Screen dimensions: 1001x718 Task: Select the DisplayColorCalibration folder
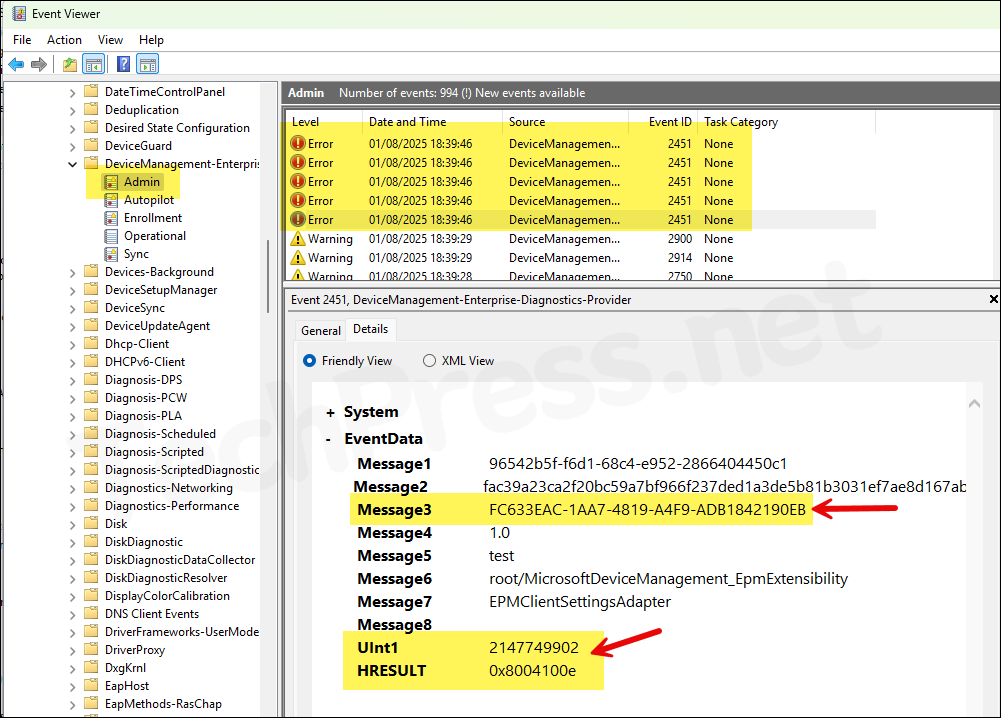click(x=167, y=595)
